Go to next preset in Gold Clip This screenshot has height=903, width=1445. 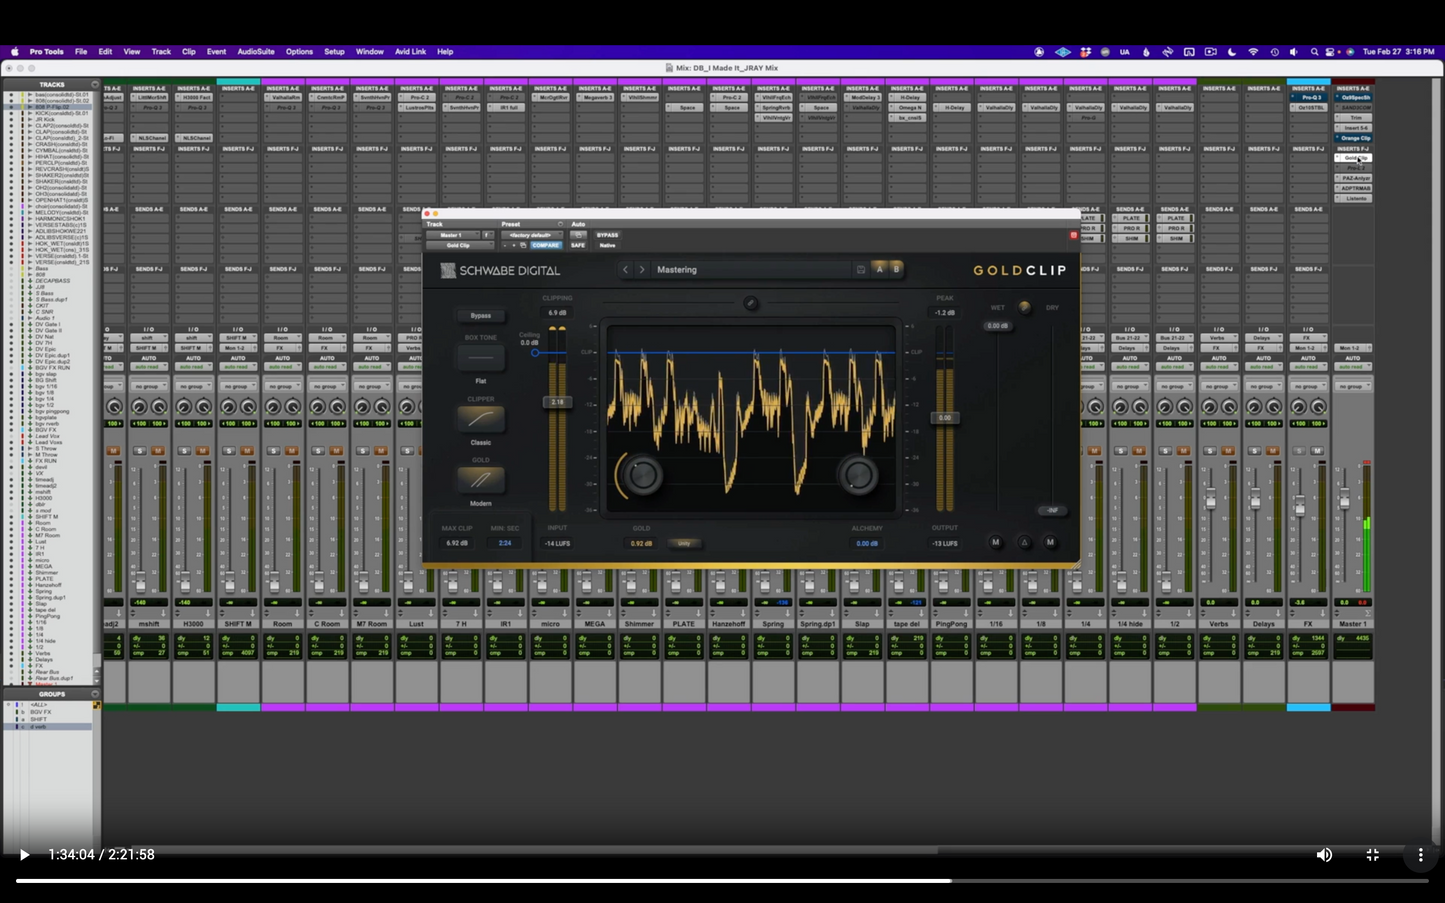coord(642,269)
